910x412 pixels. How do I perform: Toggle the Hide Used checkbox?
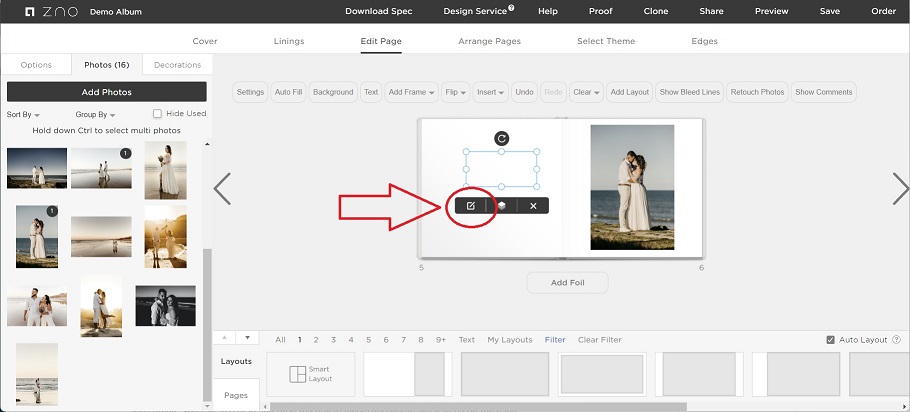157,114
